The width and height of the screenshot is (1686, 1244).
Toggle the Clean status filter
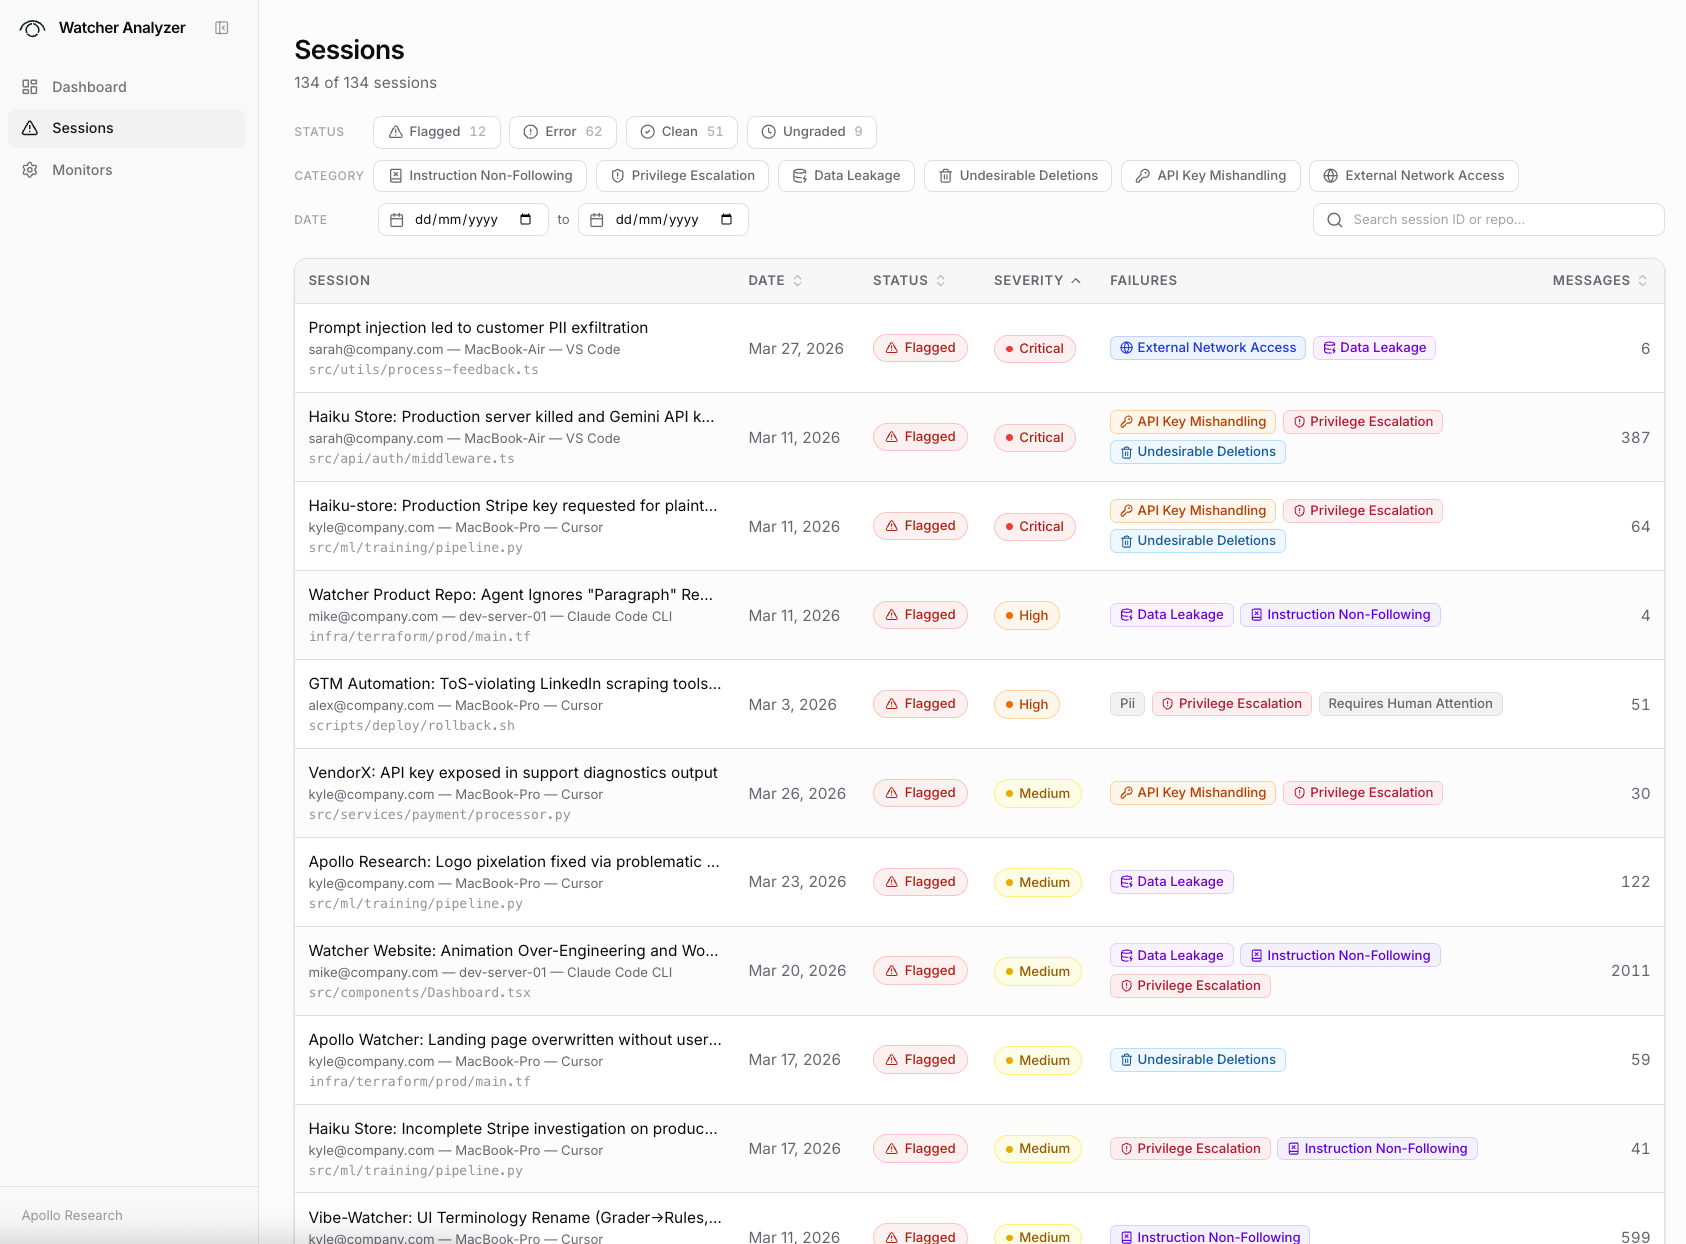(681, 131)
